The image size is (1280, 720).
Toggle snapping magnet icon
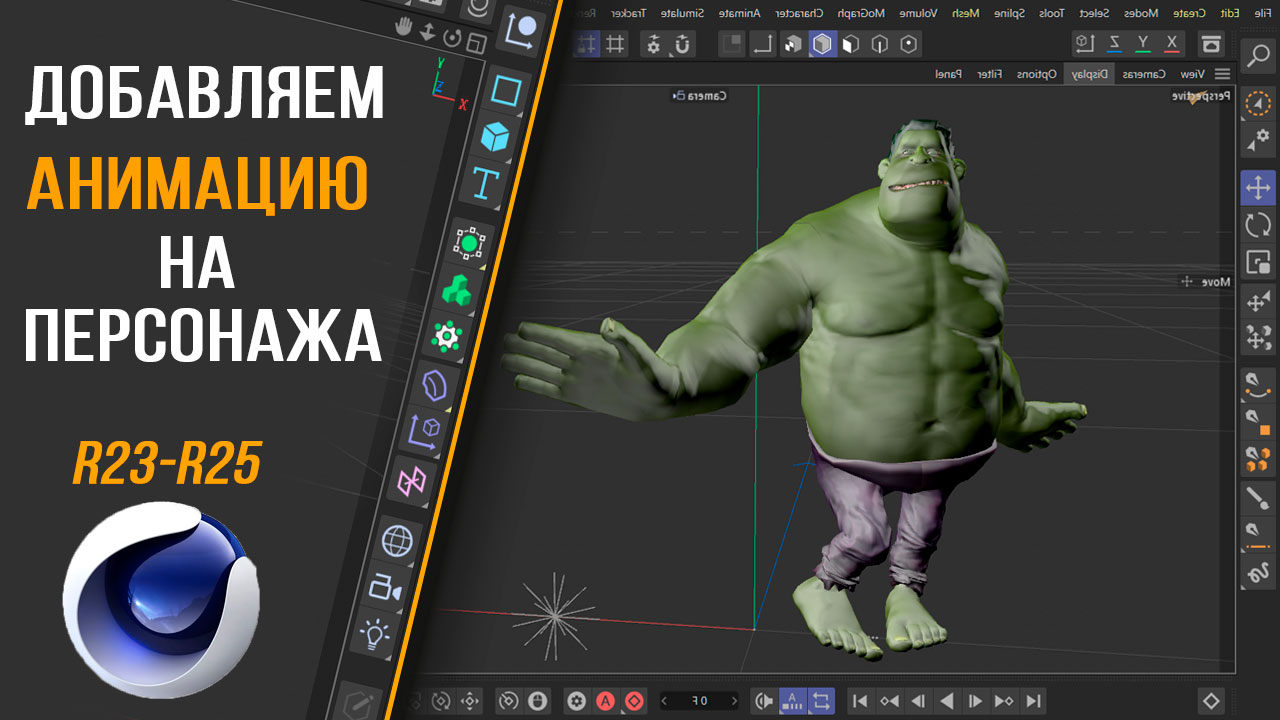coord(682,44)
